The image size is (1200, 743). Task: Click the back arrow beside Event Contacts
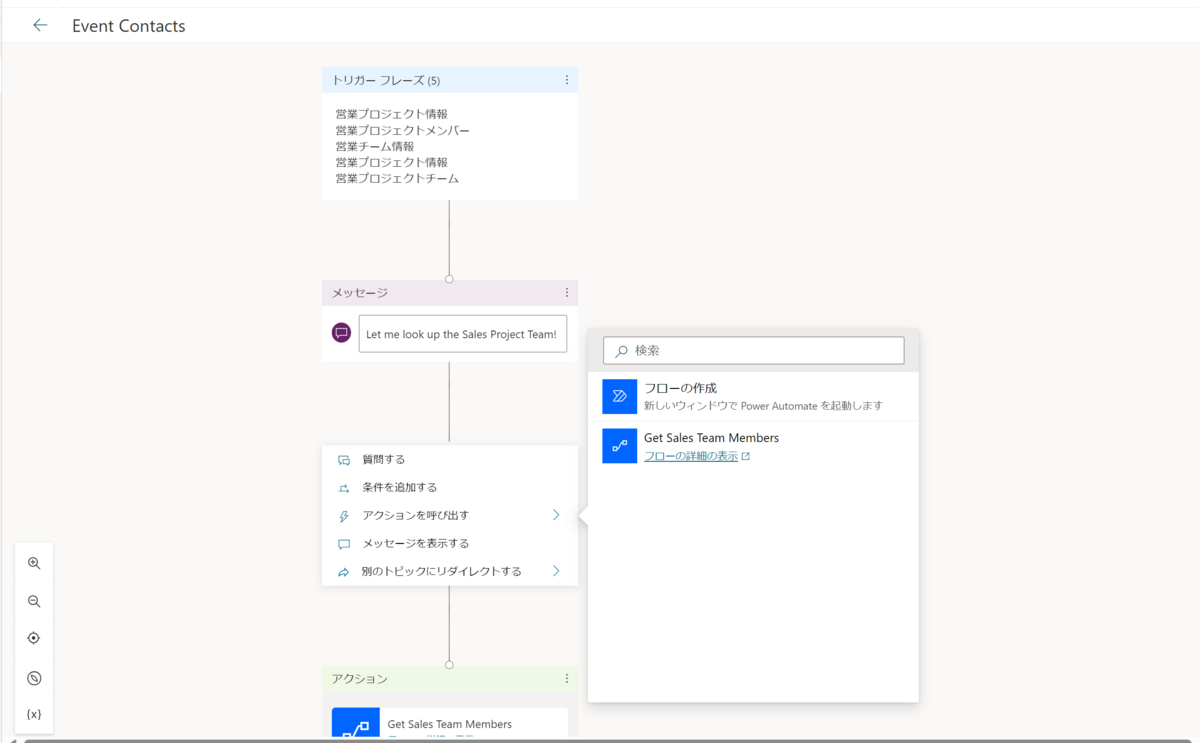click(x=40, y=25)
